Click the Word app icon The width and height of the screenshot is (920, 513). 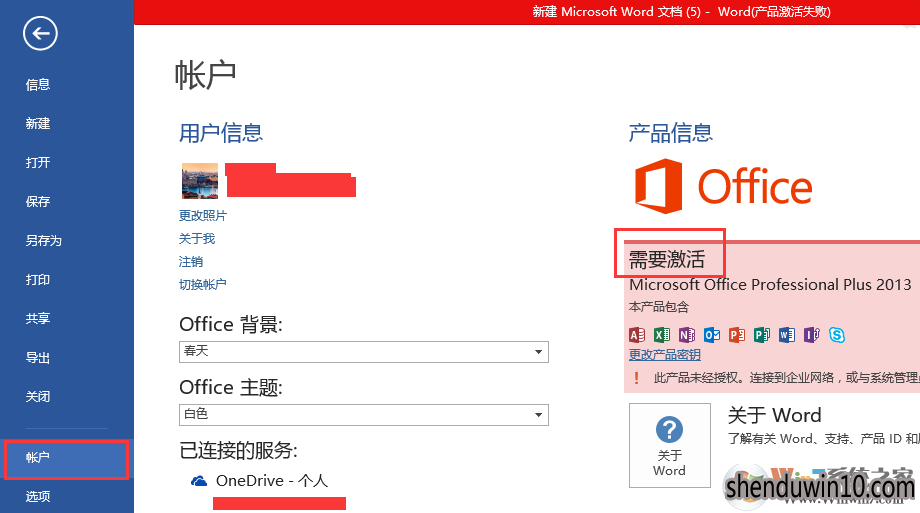pos(787,335)
